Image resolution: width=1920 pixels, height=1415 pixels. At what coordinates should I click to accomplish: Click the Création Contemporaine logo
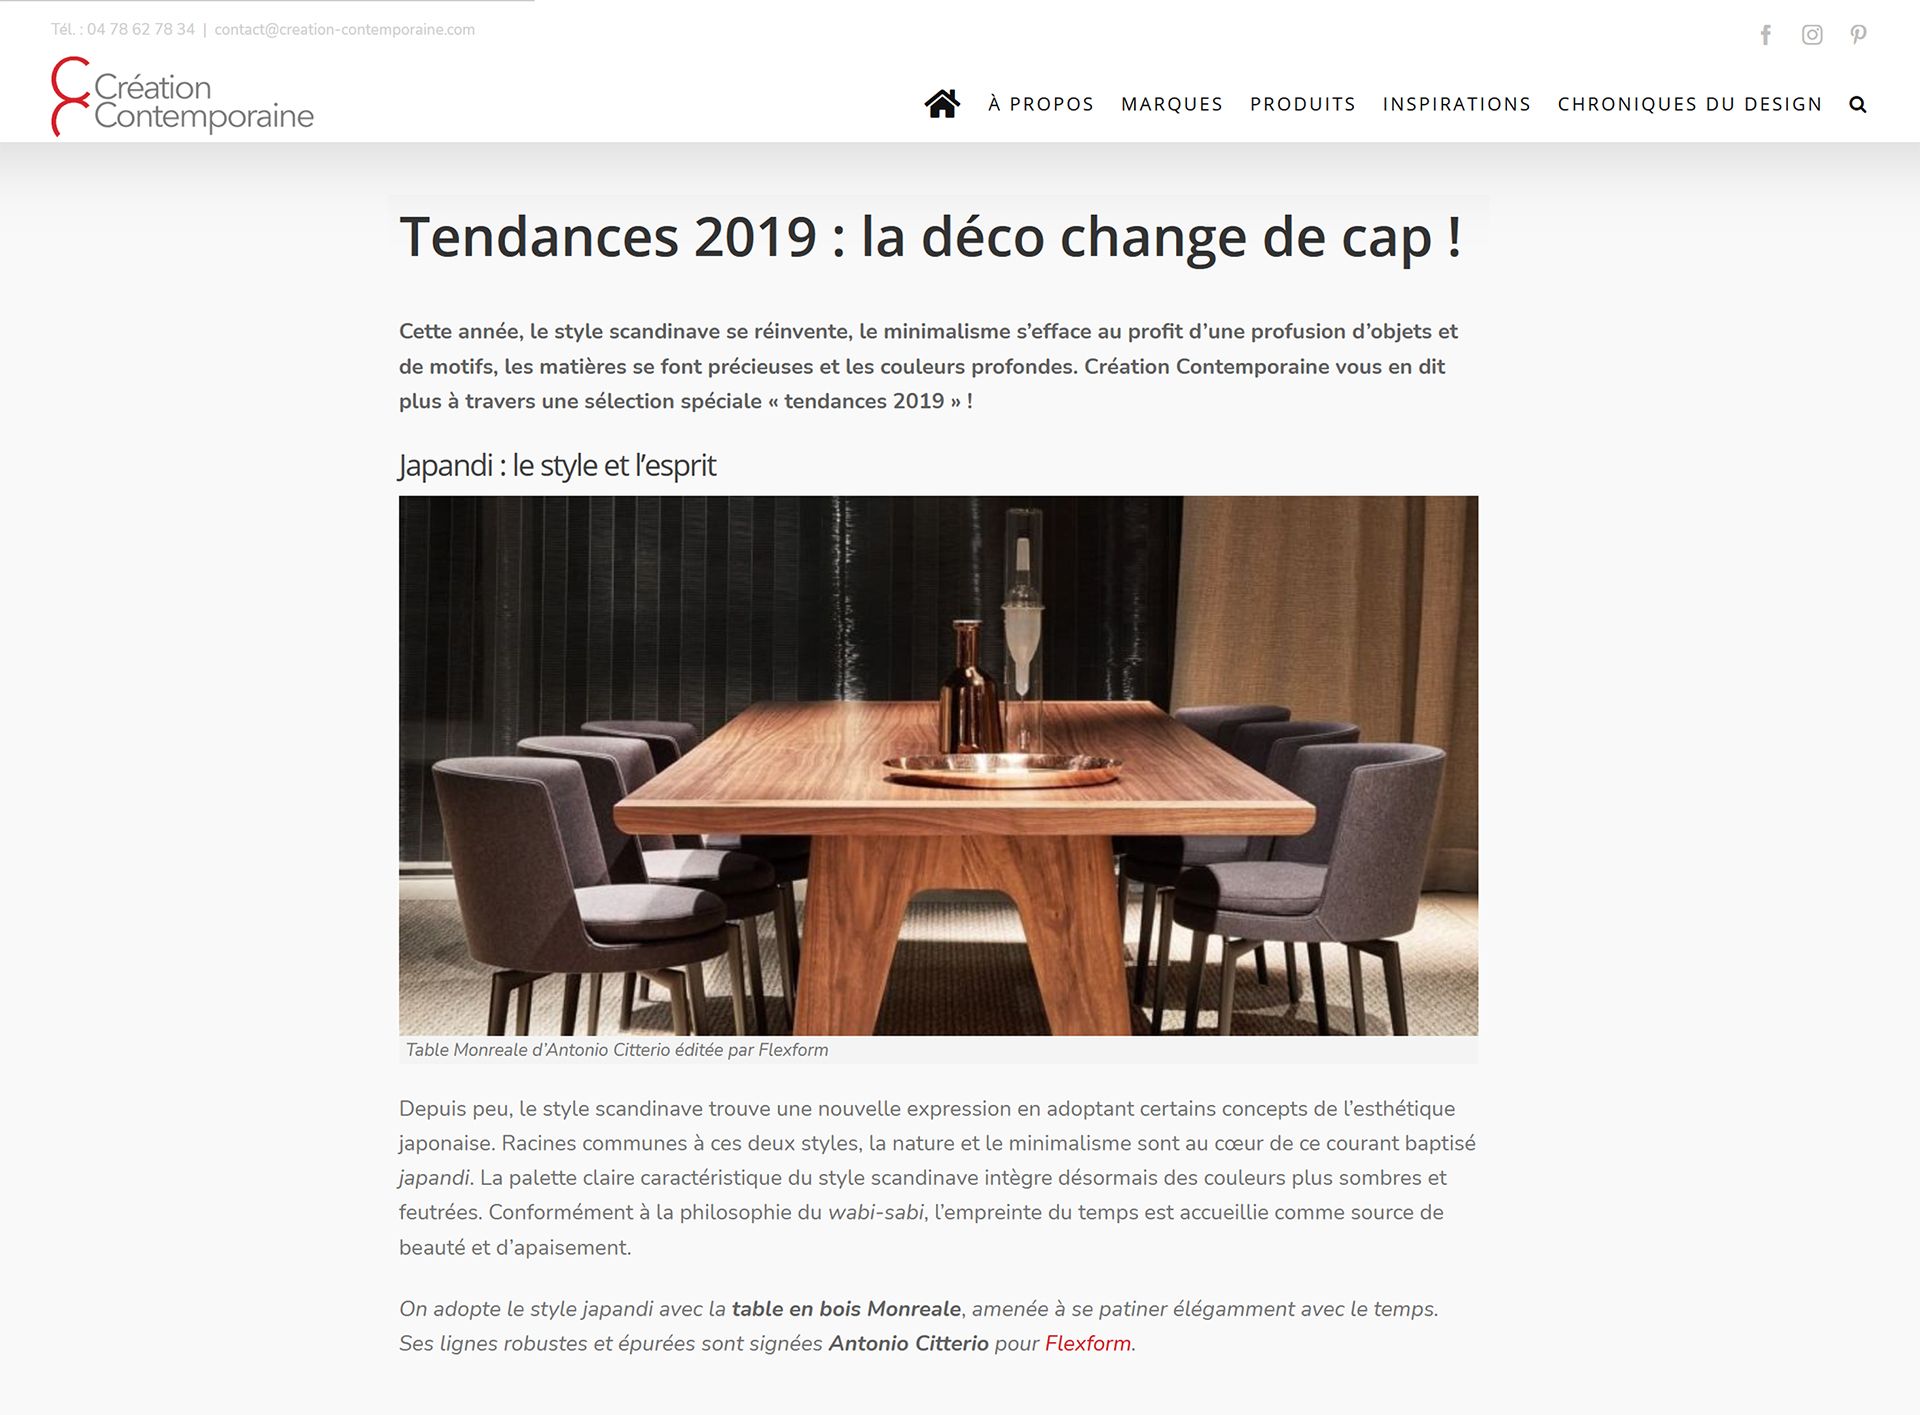(182, 97)
